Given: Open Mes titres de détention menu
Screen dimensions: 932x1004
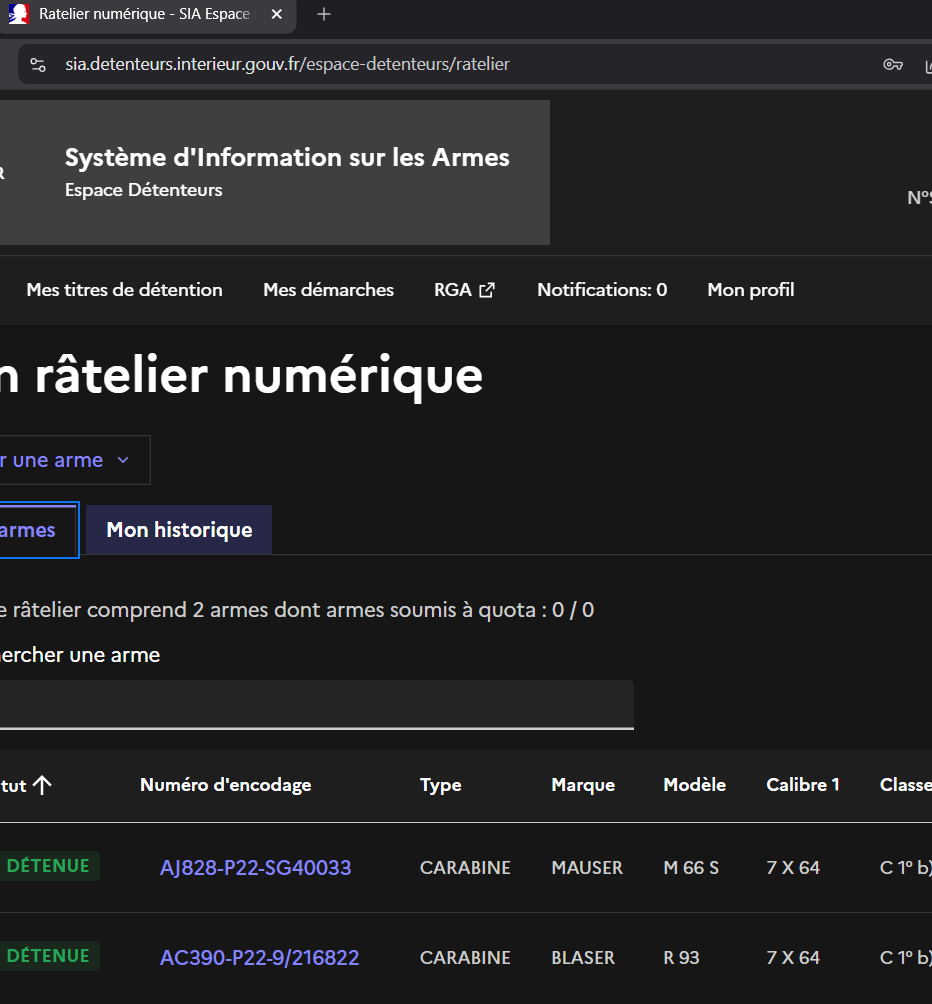Looking at the screenshot, I should 124,290.
